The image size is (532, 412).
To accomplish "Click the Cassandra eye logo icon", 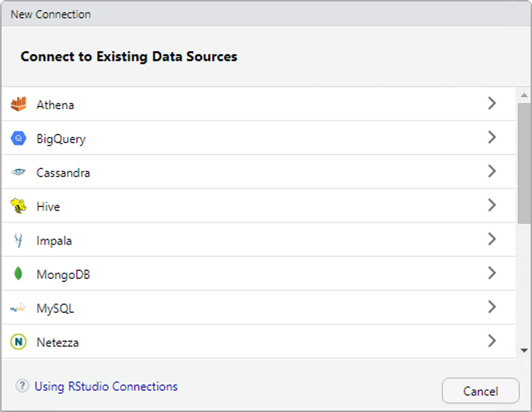I will click(18, 172).
